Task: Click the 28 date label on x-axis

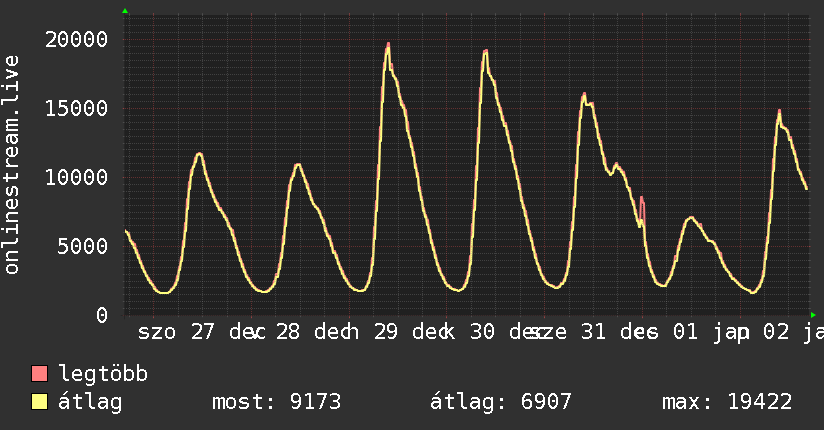Action: (287, 332)
